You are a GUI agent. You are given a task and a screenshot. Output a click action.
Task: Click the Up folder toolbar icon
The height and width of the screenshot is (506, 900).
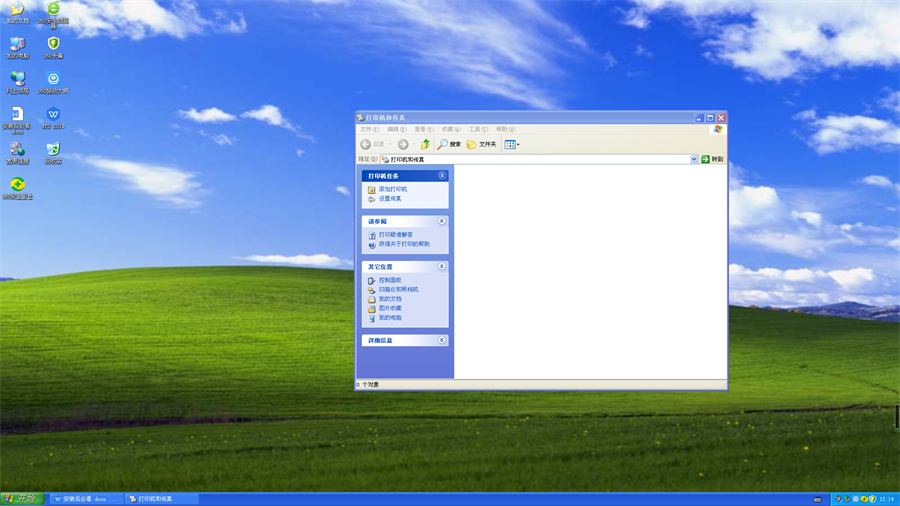[425, 144]
